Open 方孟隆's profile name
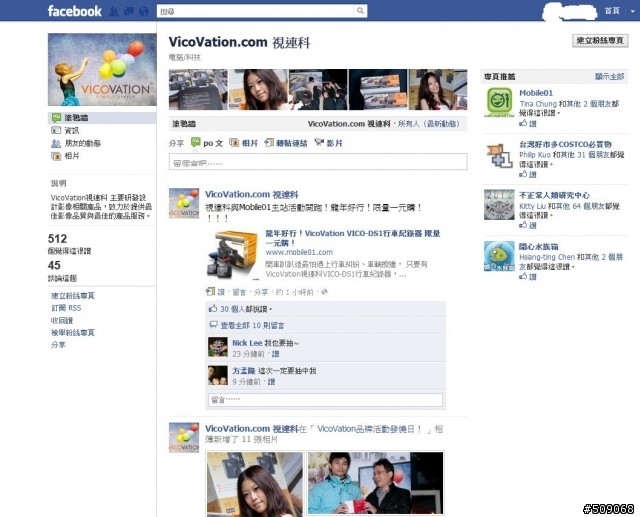Image resolution: width=640 pixels, height=517 pixels. tap(244, 371)
